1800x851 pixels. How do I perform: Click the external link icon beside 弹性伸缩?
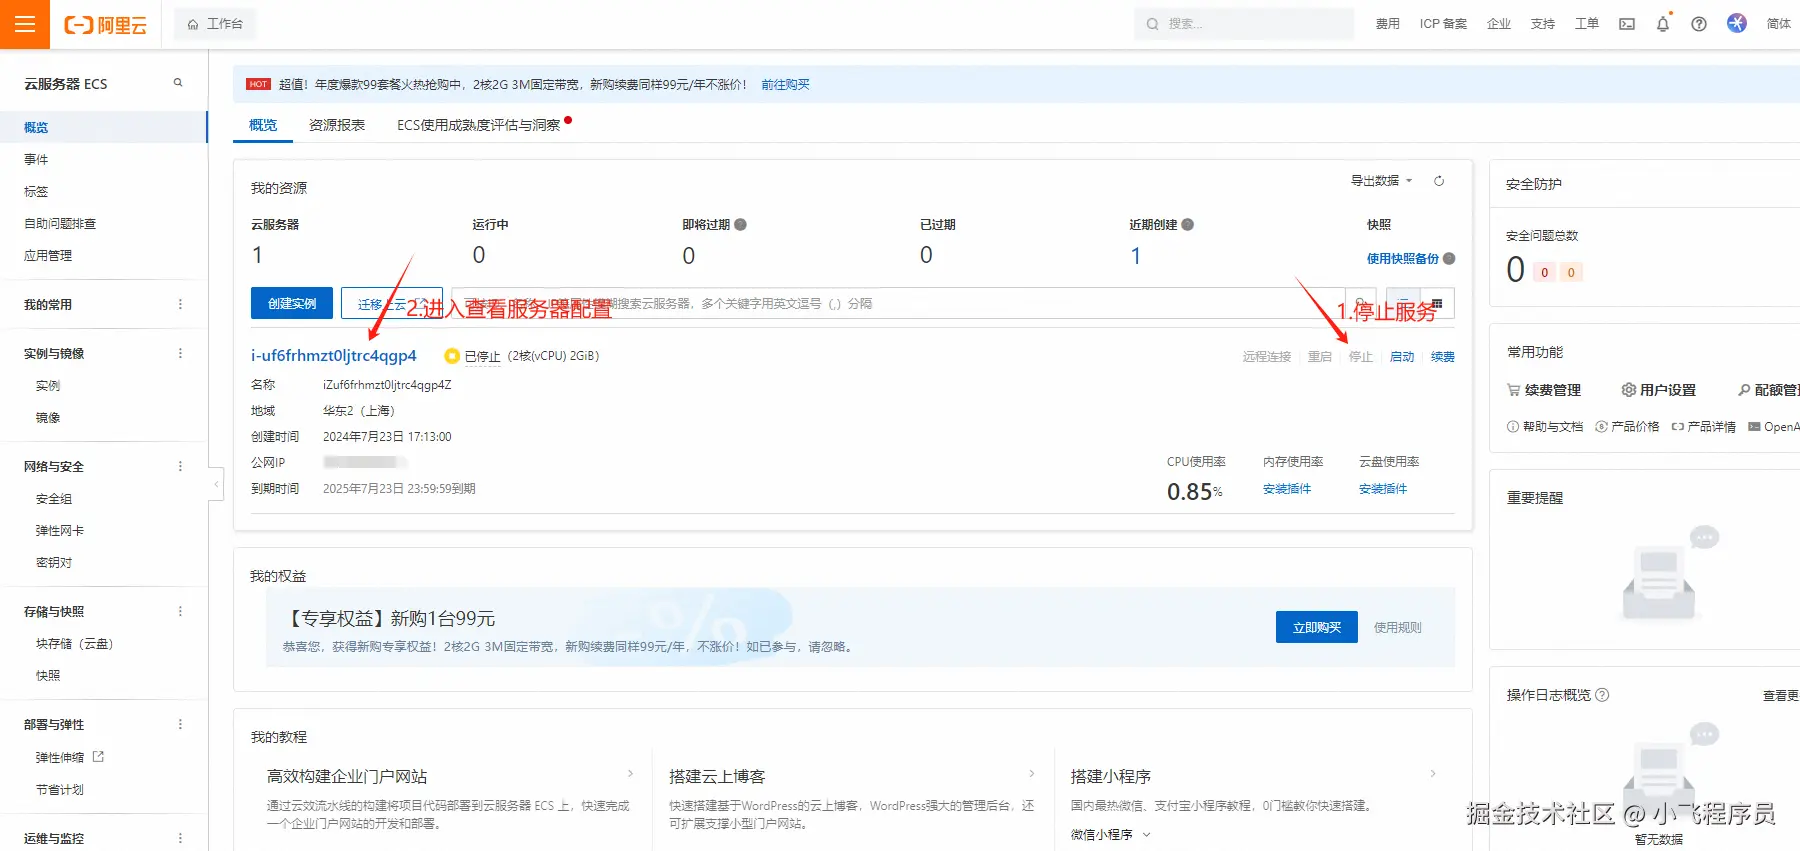98,757
